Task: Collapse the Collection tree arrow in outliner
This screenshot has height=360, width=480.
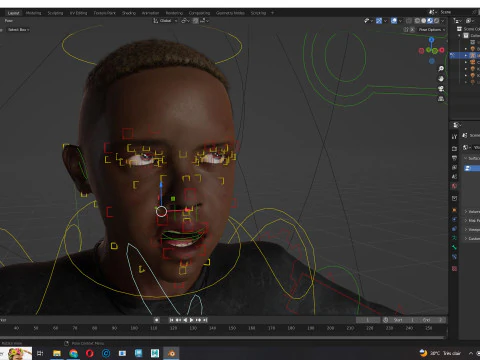Action: [x=460, y=35]
